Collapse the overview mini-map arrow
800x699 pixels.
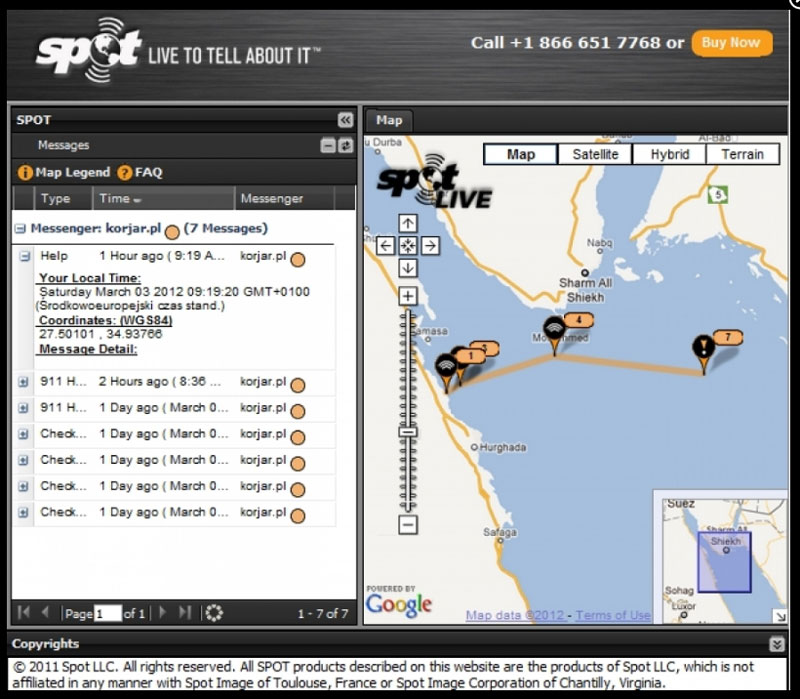[780, 616]
